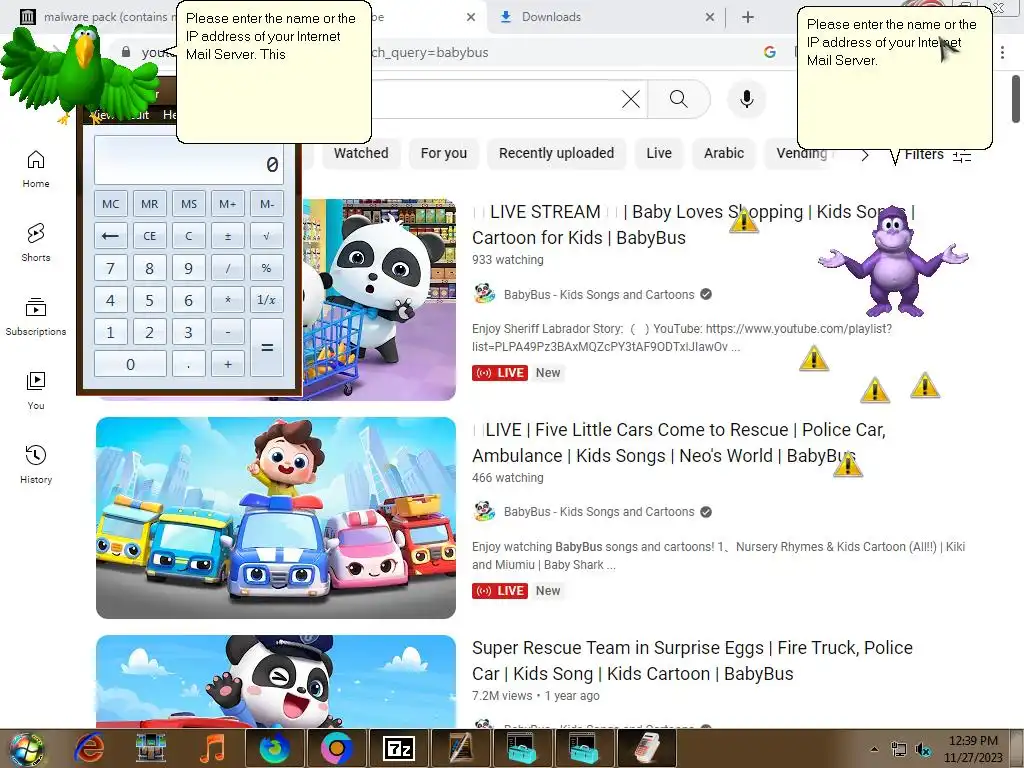
Task: Click the page vertical scrollbar thumb
Action: (x=1016, y=99)
